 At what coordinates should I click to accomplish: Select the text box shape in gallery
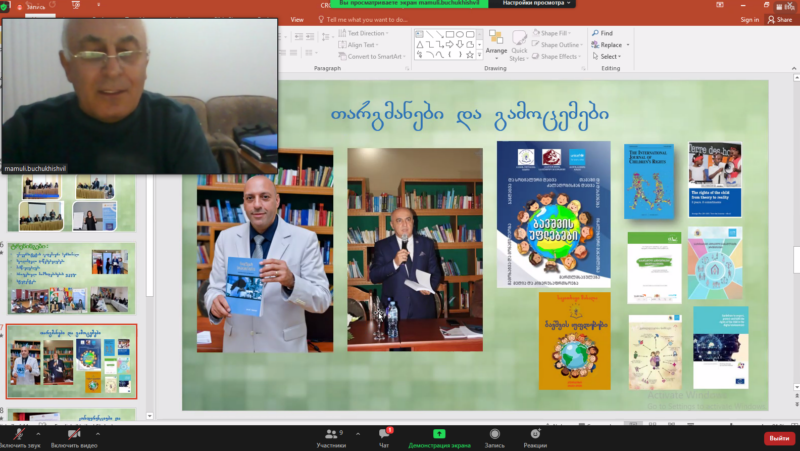pyautogui.click(x=419, y=34)
